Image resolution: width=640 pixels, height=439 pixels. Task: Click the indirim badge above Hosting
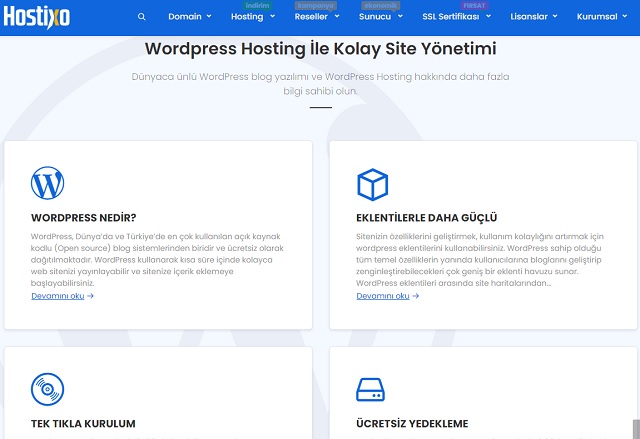[x=257, y=5]
